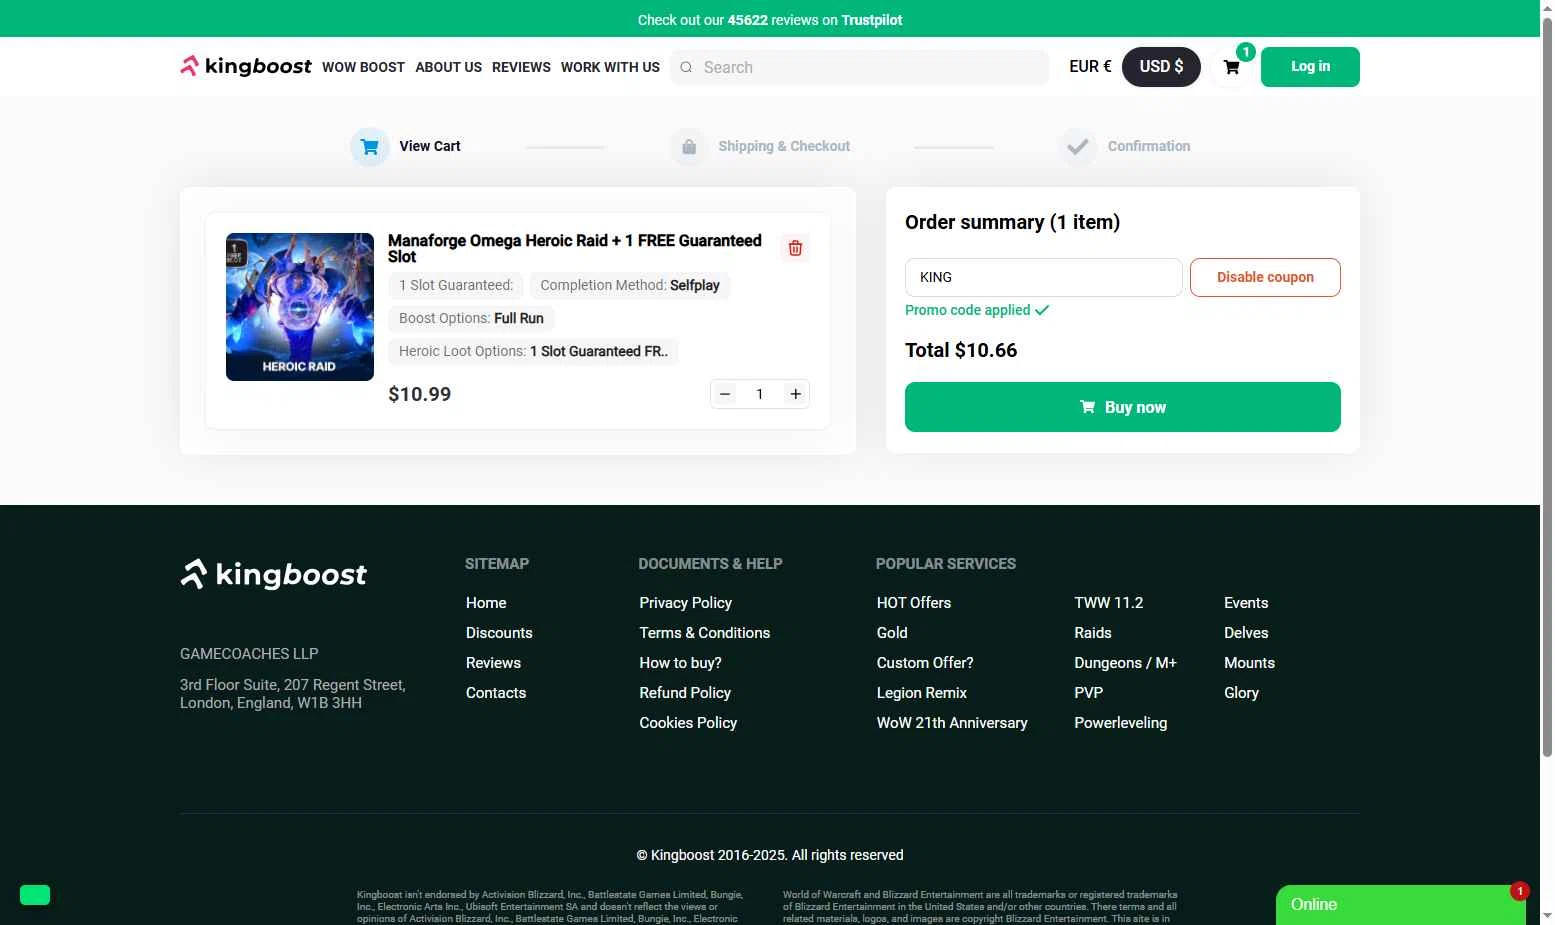Open Cookies Policy link
1555x925 pixels.
pos(688,723)
